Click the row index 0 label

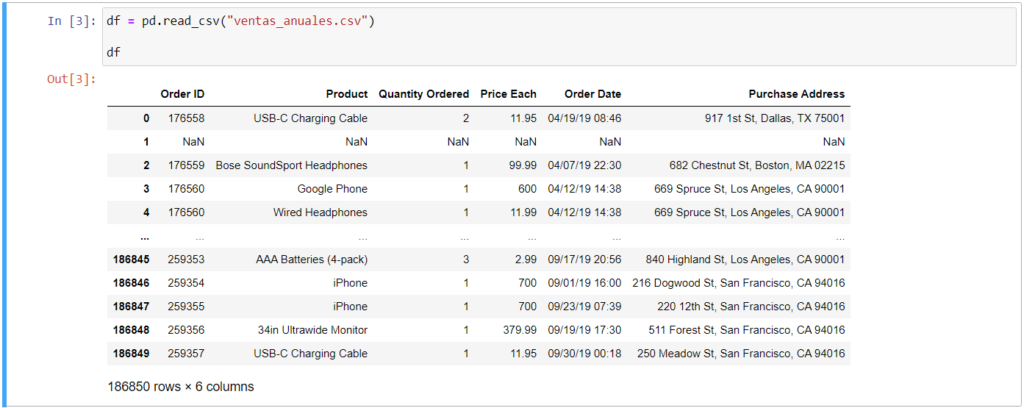click(146, 118)
